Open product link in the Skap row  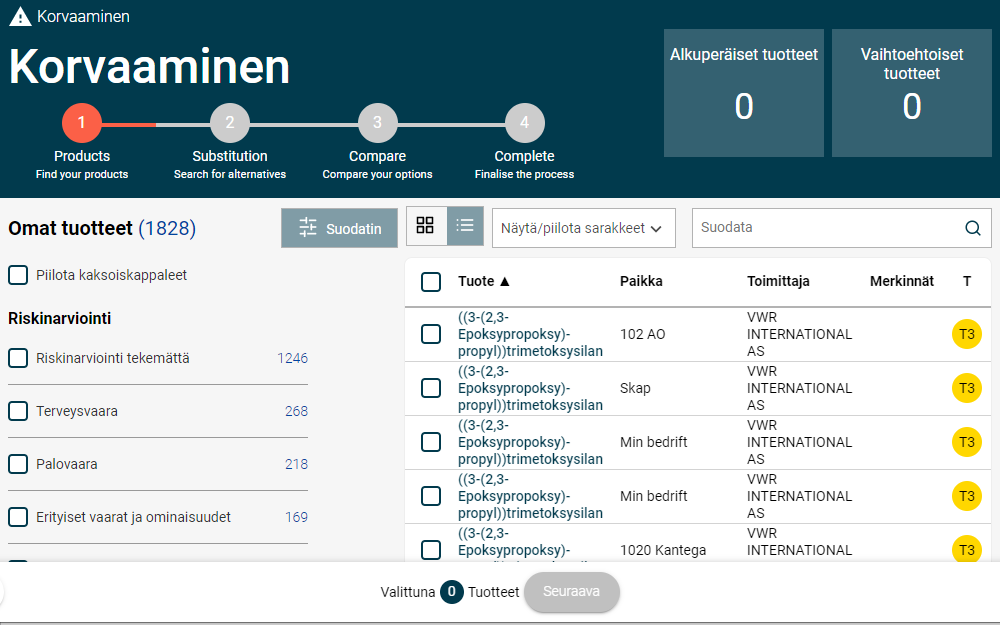(x=530, y=388)
